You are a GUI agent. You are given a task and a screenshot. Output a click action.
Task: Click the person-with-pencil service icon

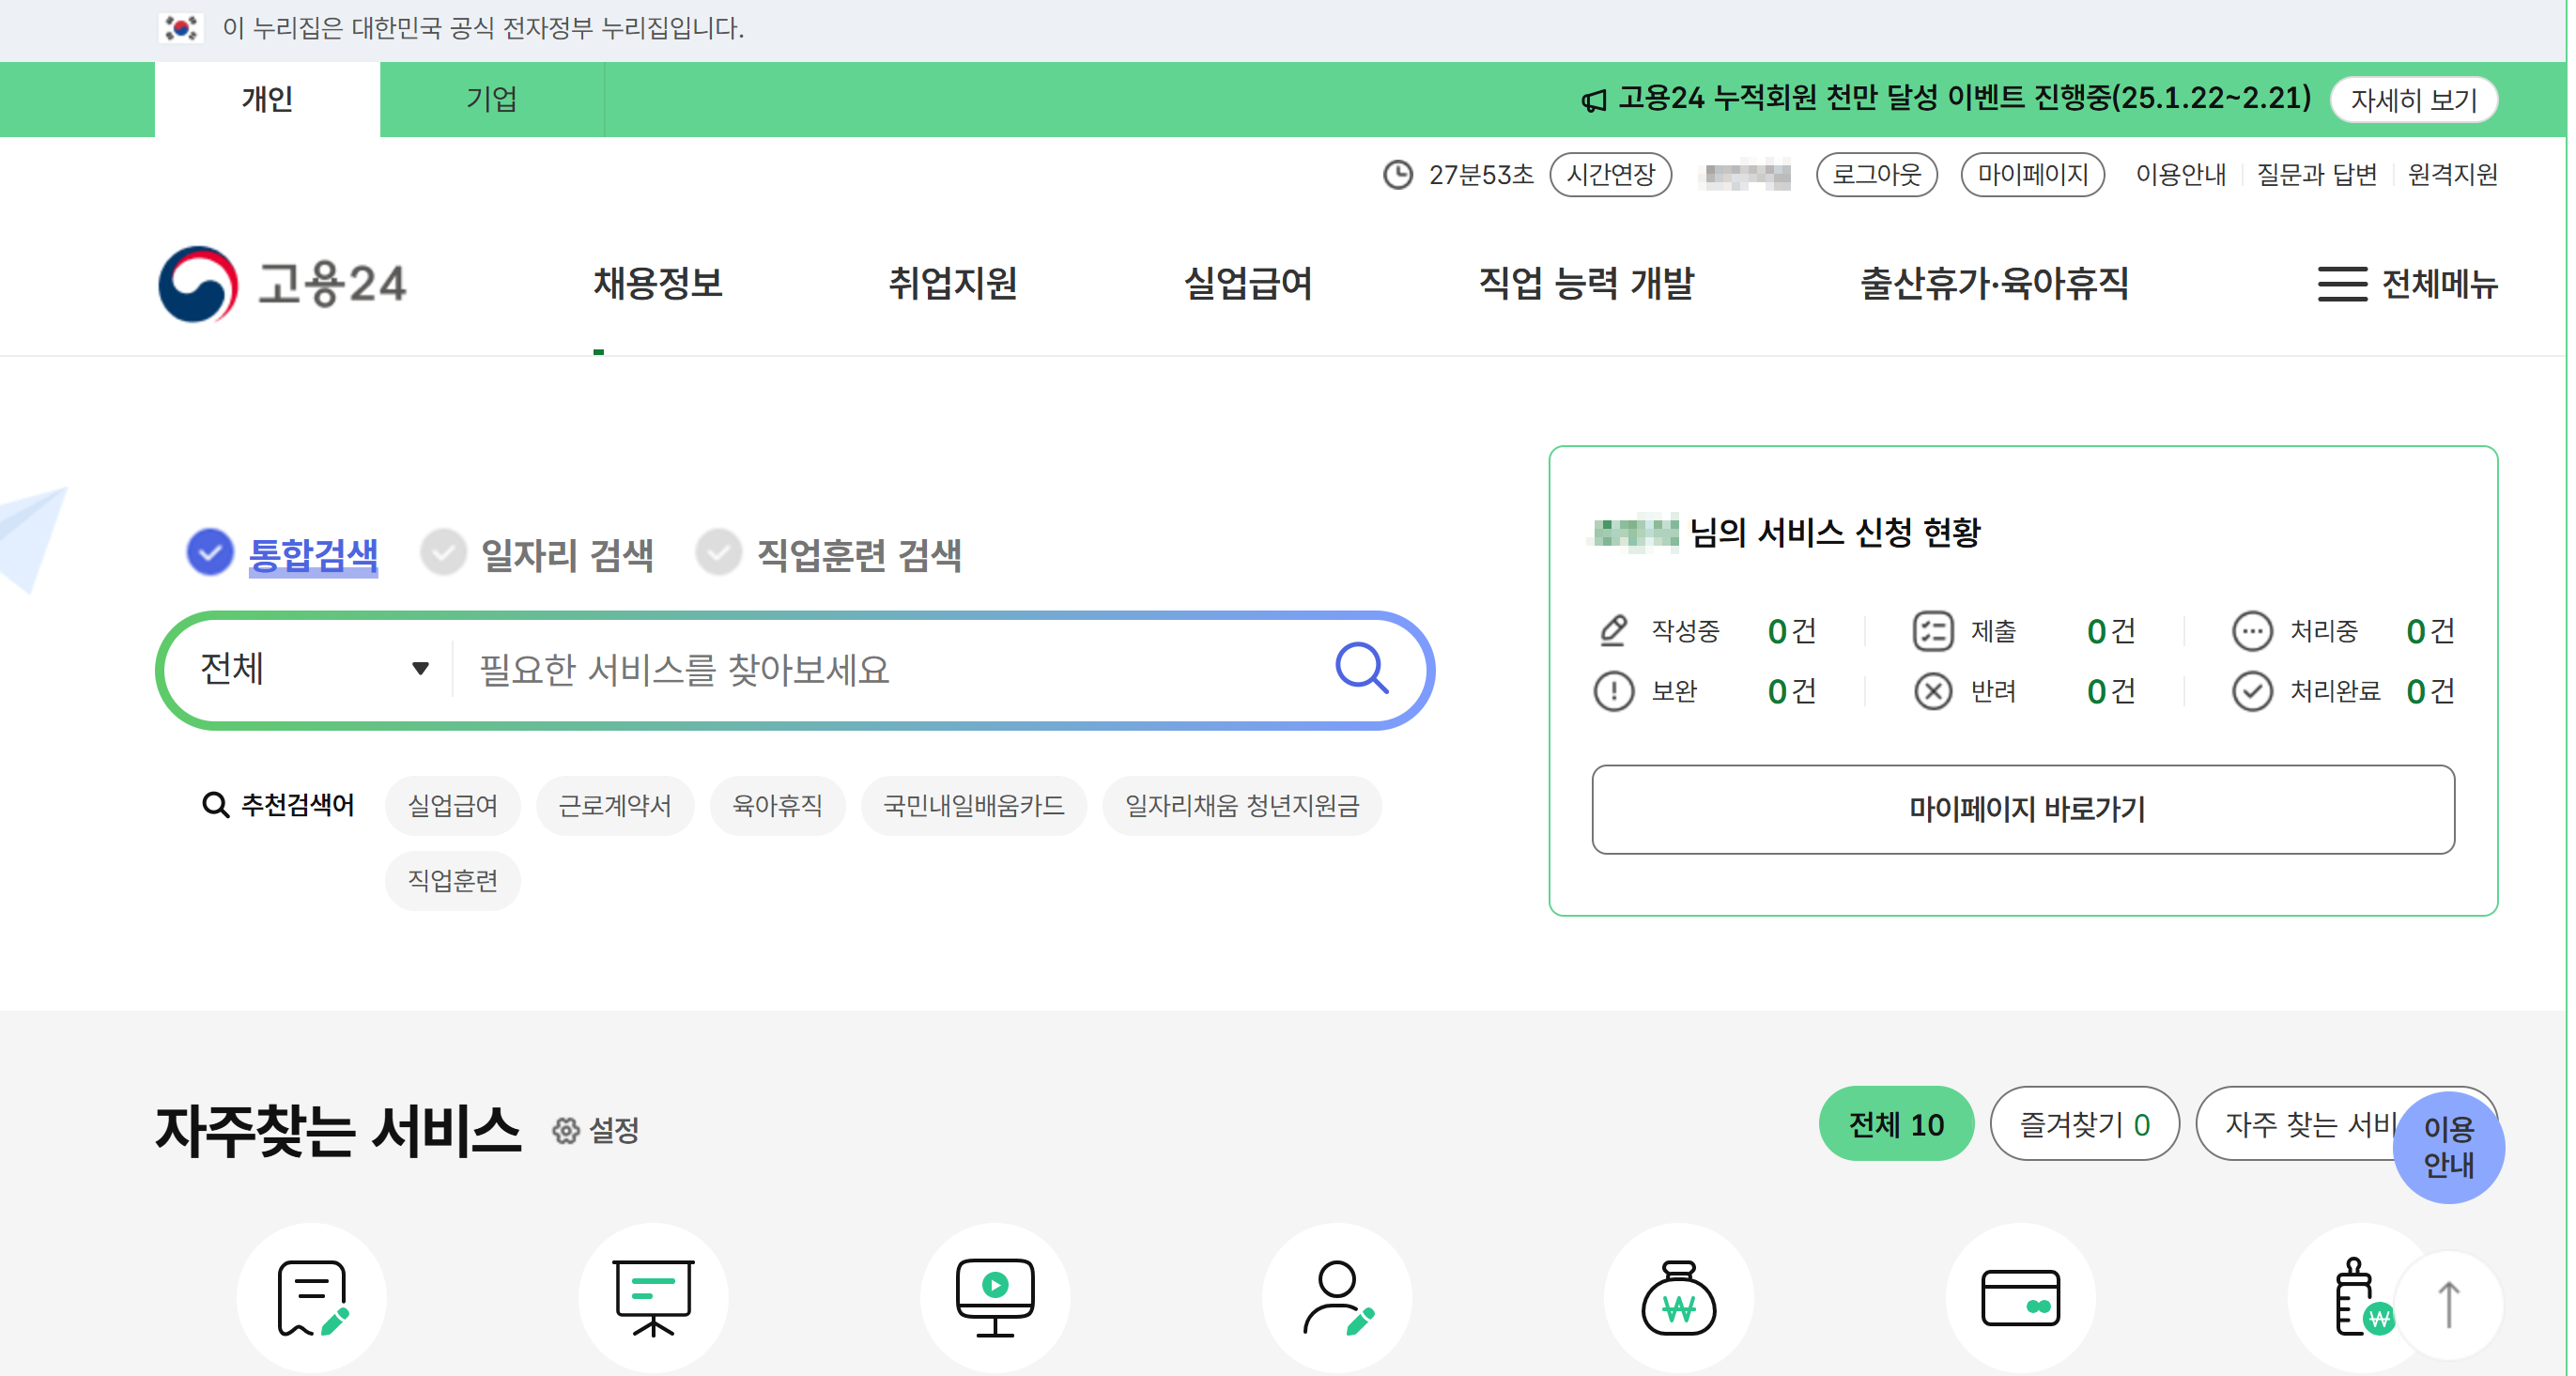(1337, 1297)
